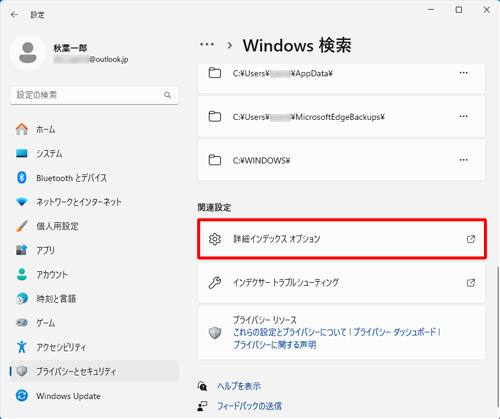Click the 時刻と言語 globe clock icon
The image size is (500, 419).
pos(22,299)
